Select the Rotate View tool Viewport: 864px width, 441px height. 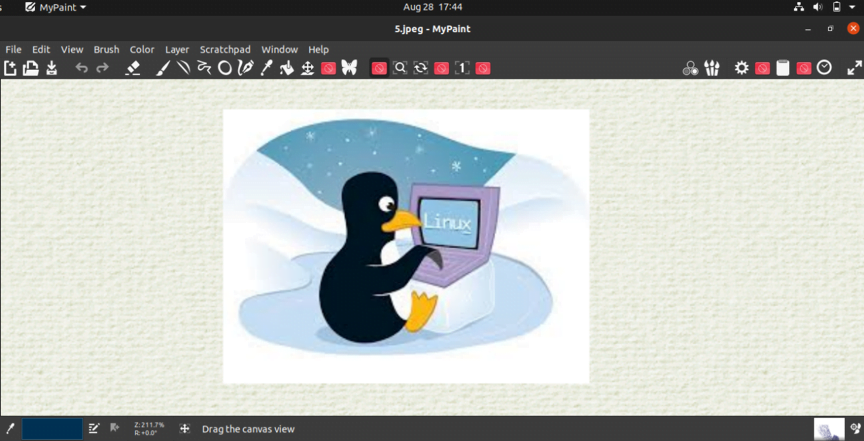point(421,68)
